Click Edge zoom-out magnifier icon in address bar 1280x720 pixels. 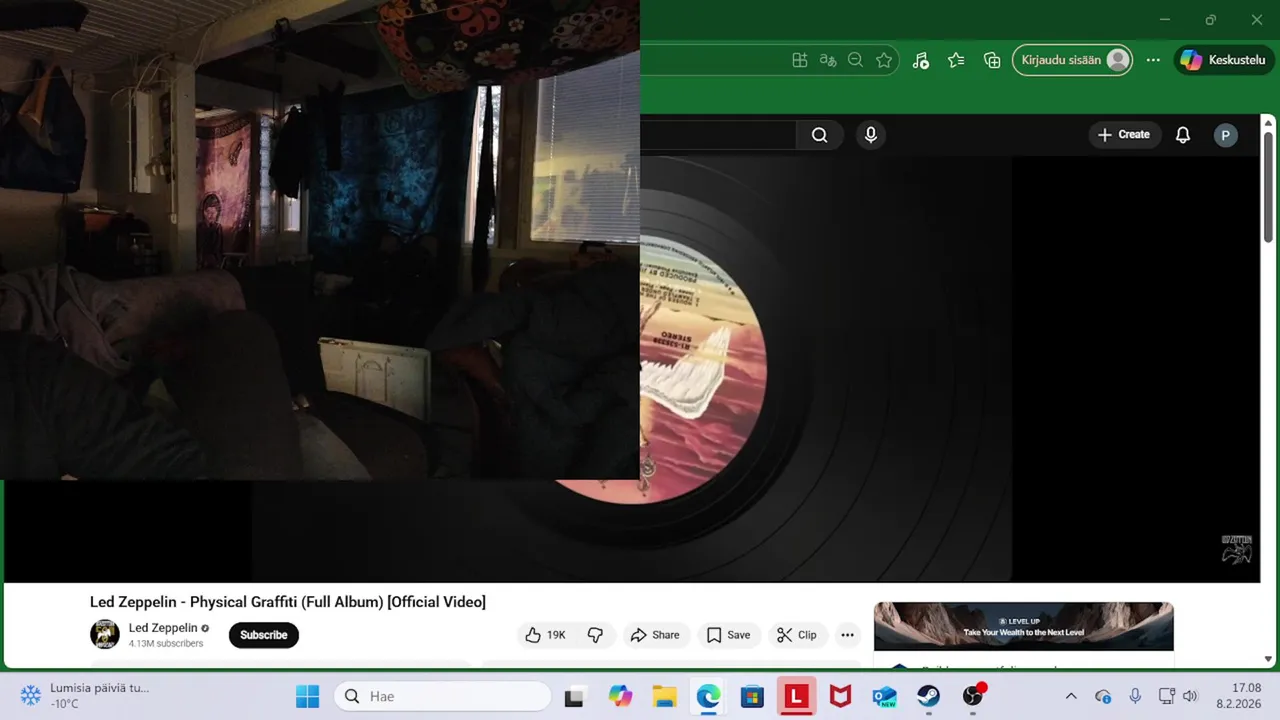856,60
